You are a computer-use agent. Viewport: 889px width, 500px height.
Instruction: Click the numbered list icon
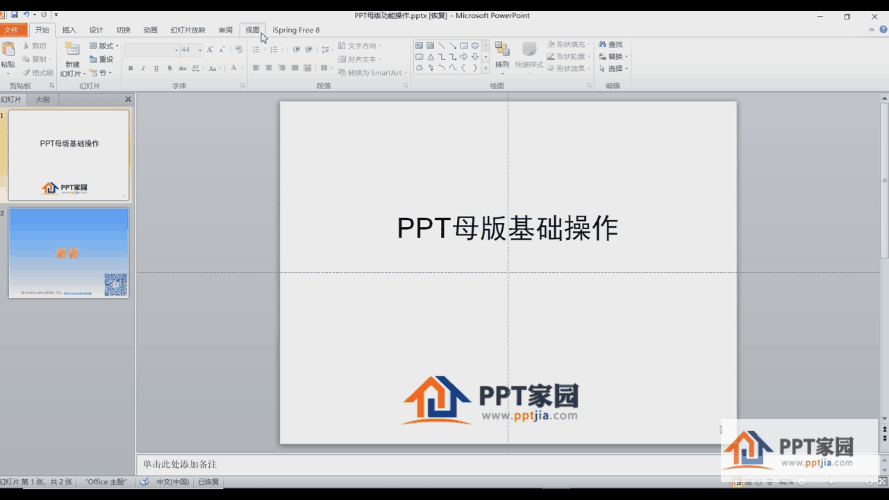tap(274, 50)
